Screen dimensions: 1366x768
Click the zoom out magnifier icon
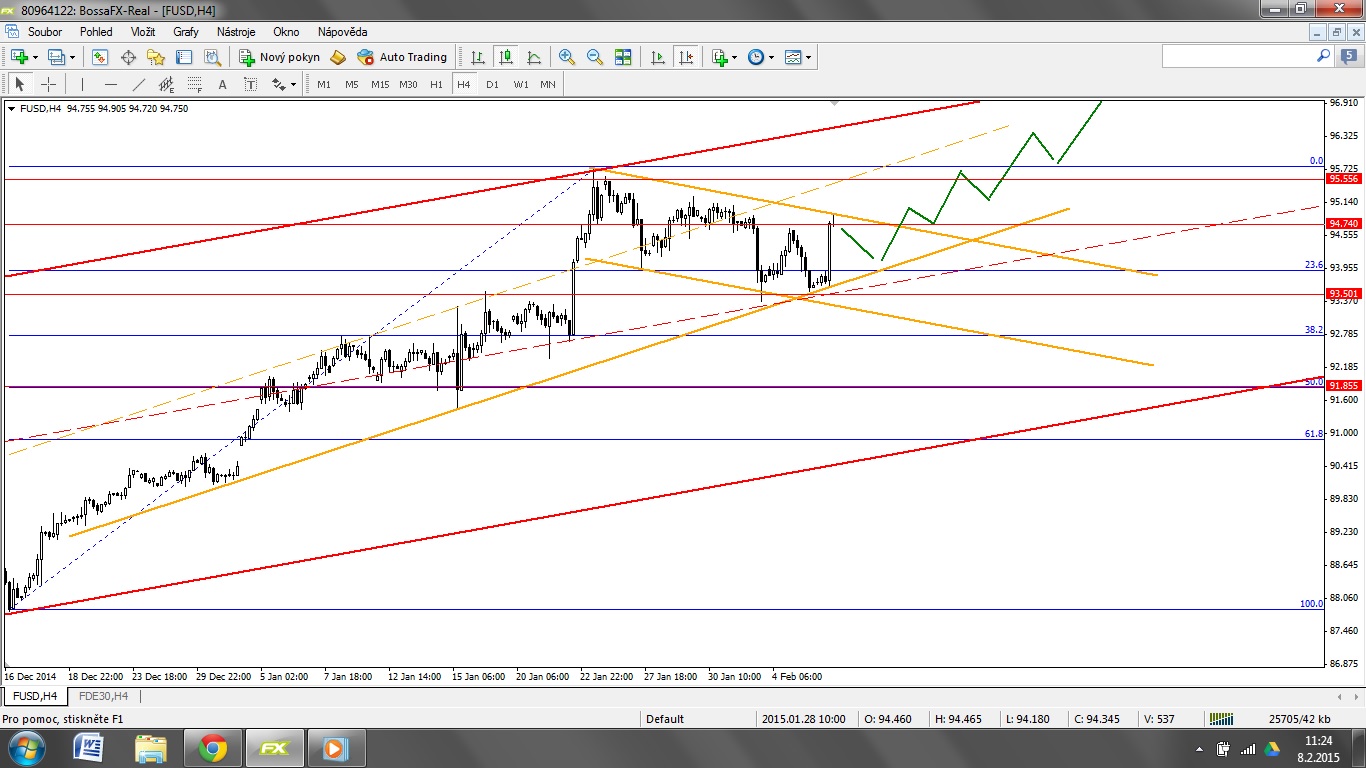(595, 57)
